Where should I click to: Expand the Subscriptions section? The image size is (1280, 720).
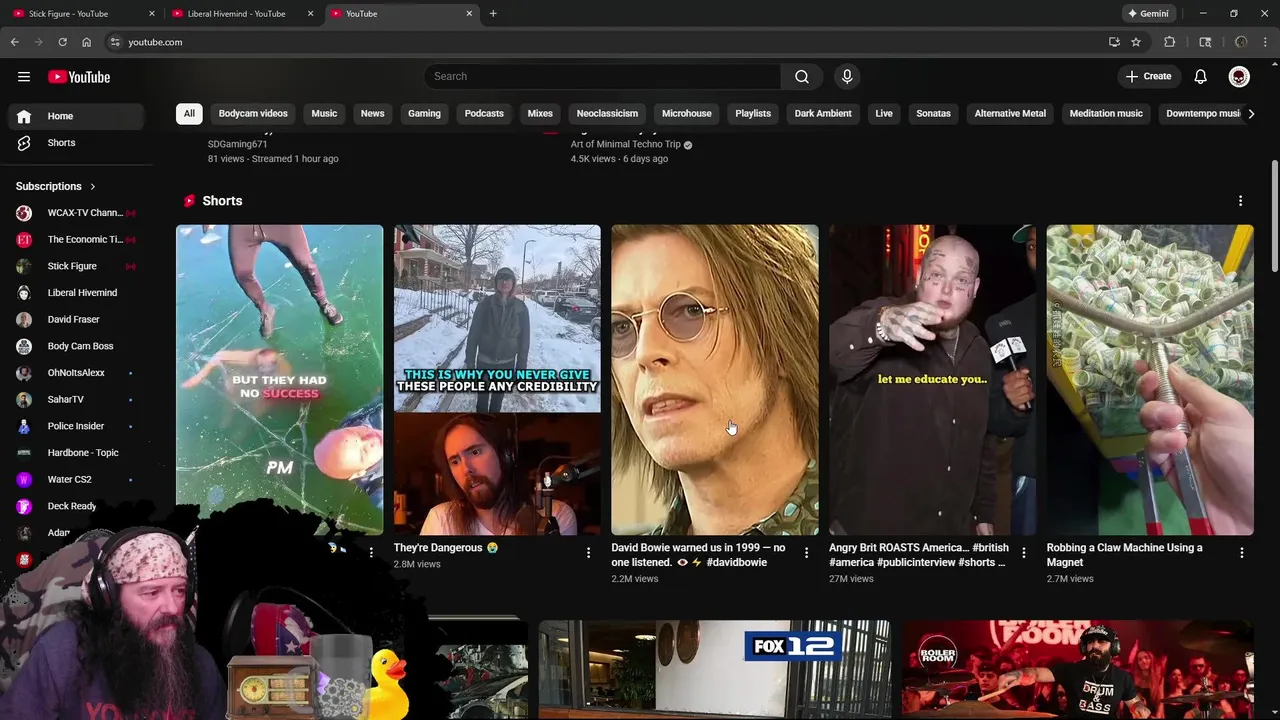pos(56,186)
